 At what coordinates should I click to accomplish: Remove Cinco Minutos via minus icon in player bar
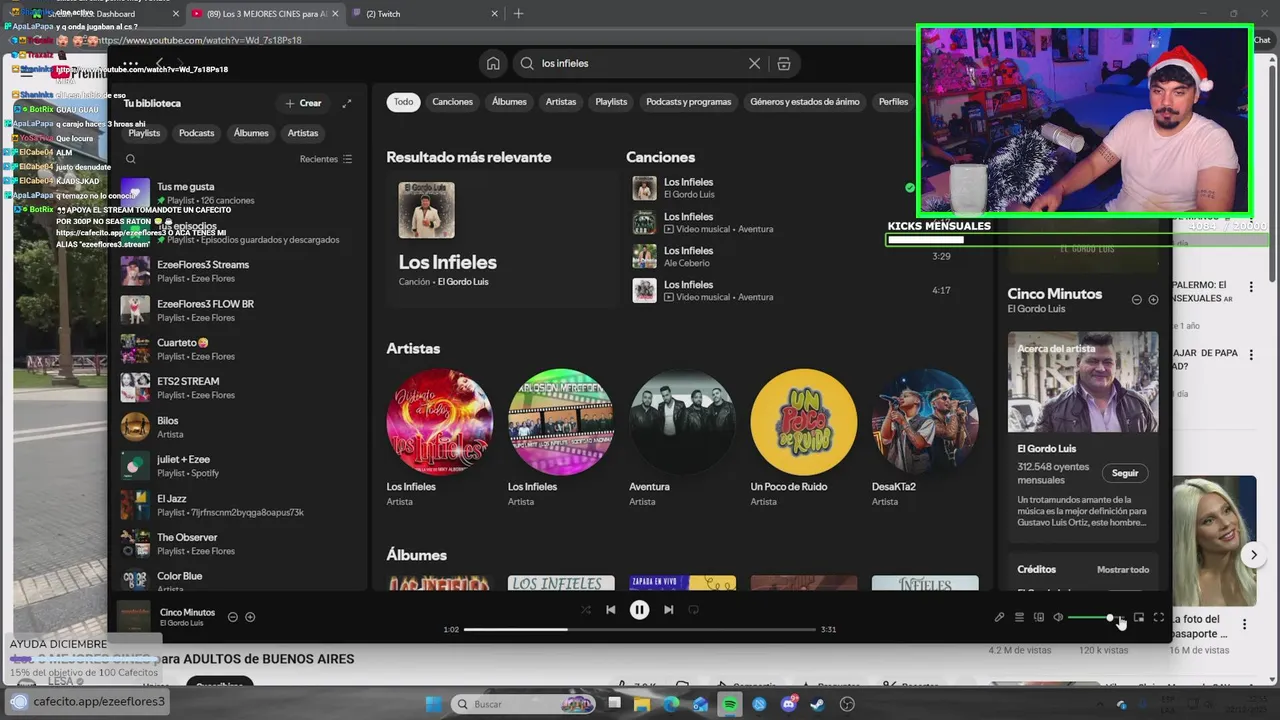click(233, 617)
